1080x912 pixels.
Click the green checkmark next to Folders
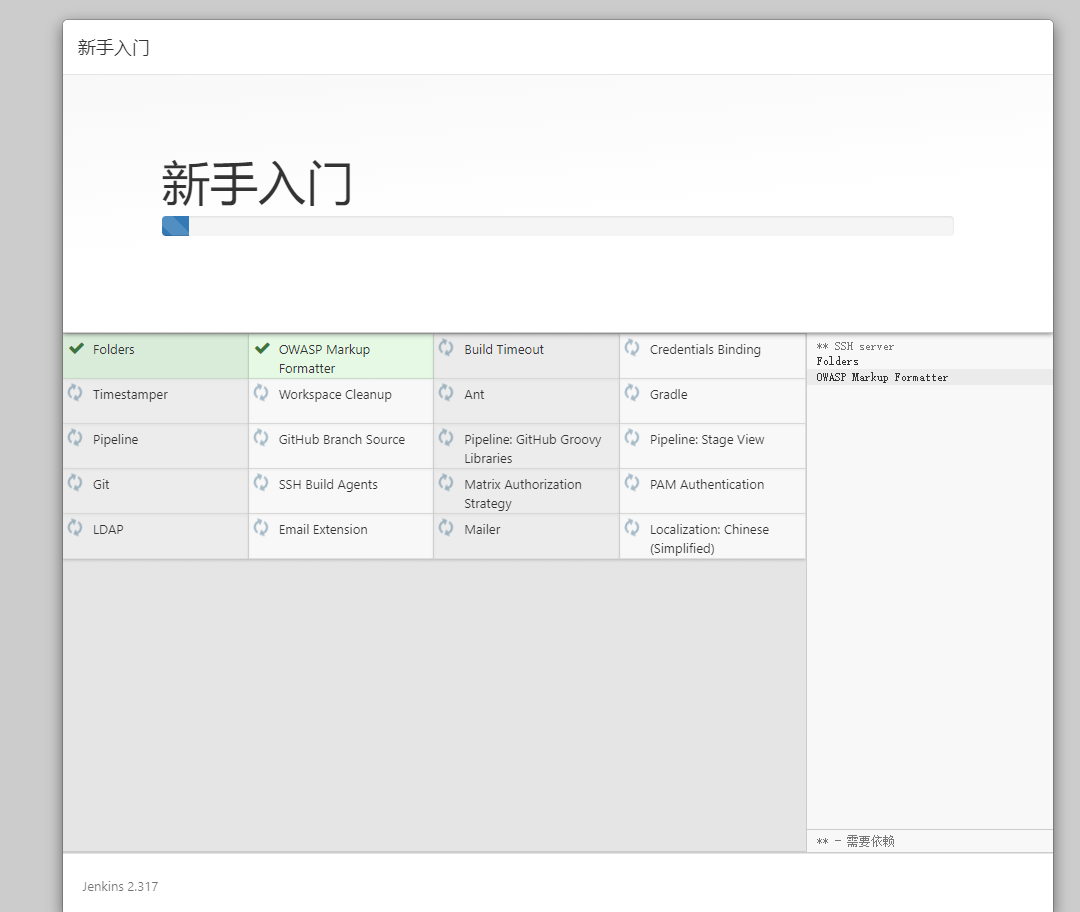click(76, 349)
